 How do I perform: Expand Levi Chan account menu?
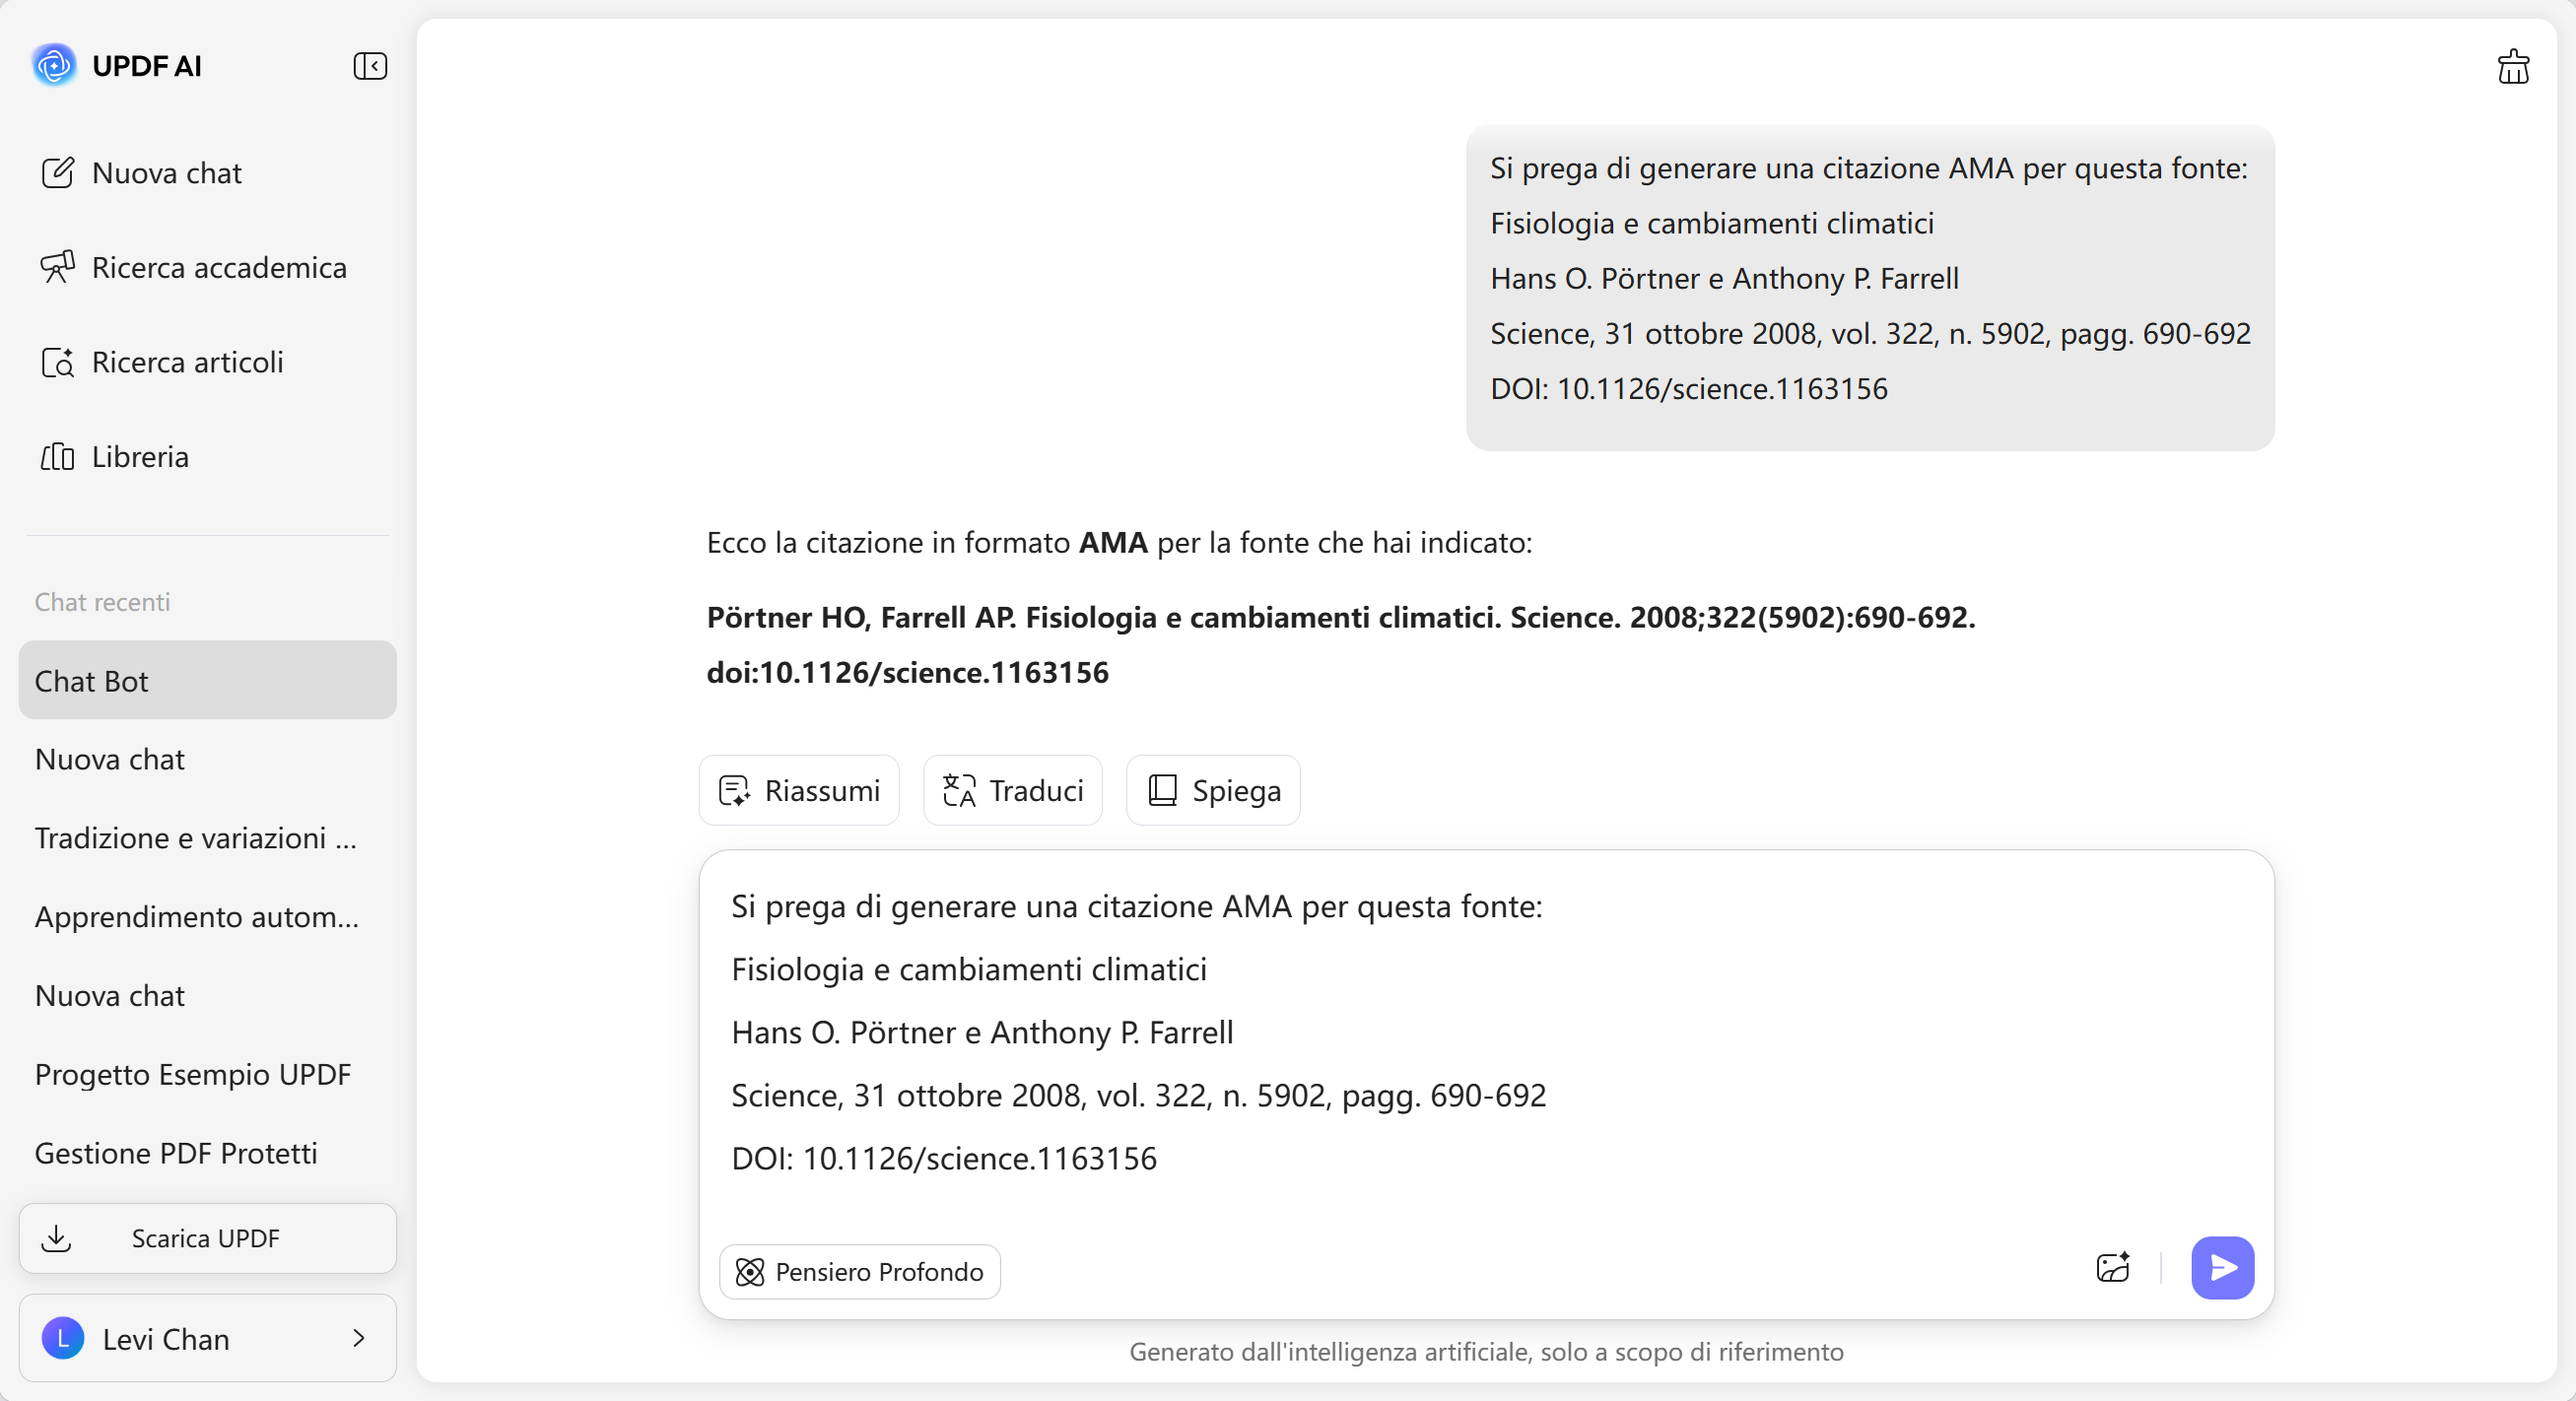[x=207, y=1338]
